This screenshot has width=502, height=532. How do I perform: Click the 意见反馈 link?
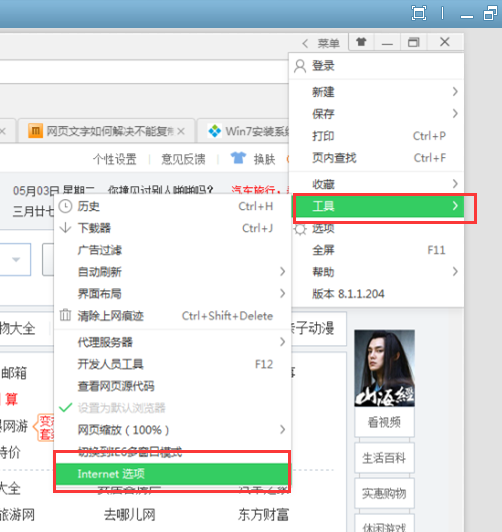183,159
